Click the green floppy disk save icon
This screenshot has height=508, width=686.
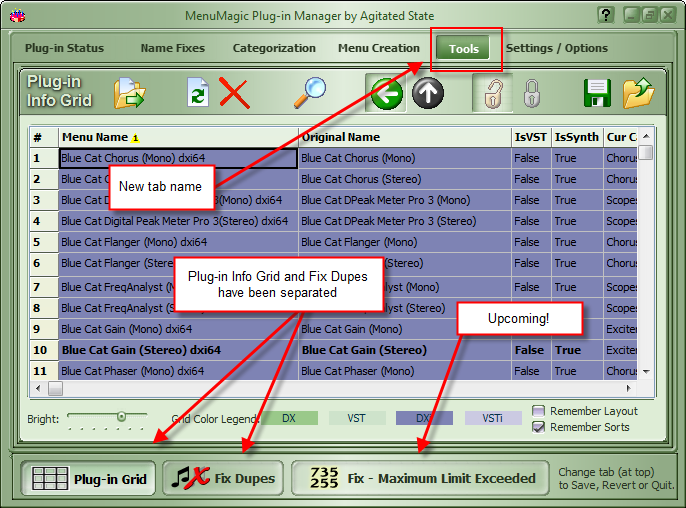click(597, 93)
